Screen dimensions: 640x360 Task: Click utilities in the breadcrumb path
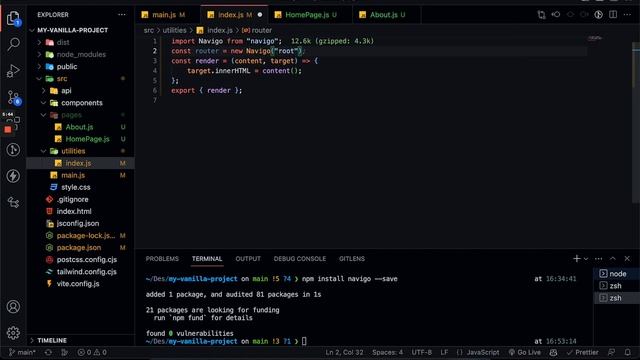[174, 30]
